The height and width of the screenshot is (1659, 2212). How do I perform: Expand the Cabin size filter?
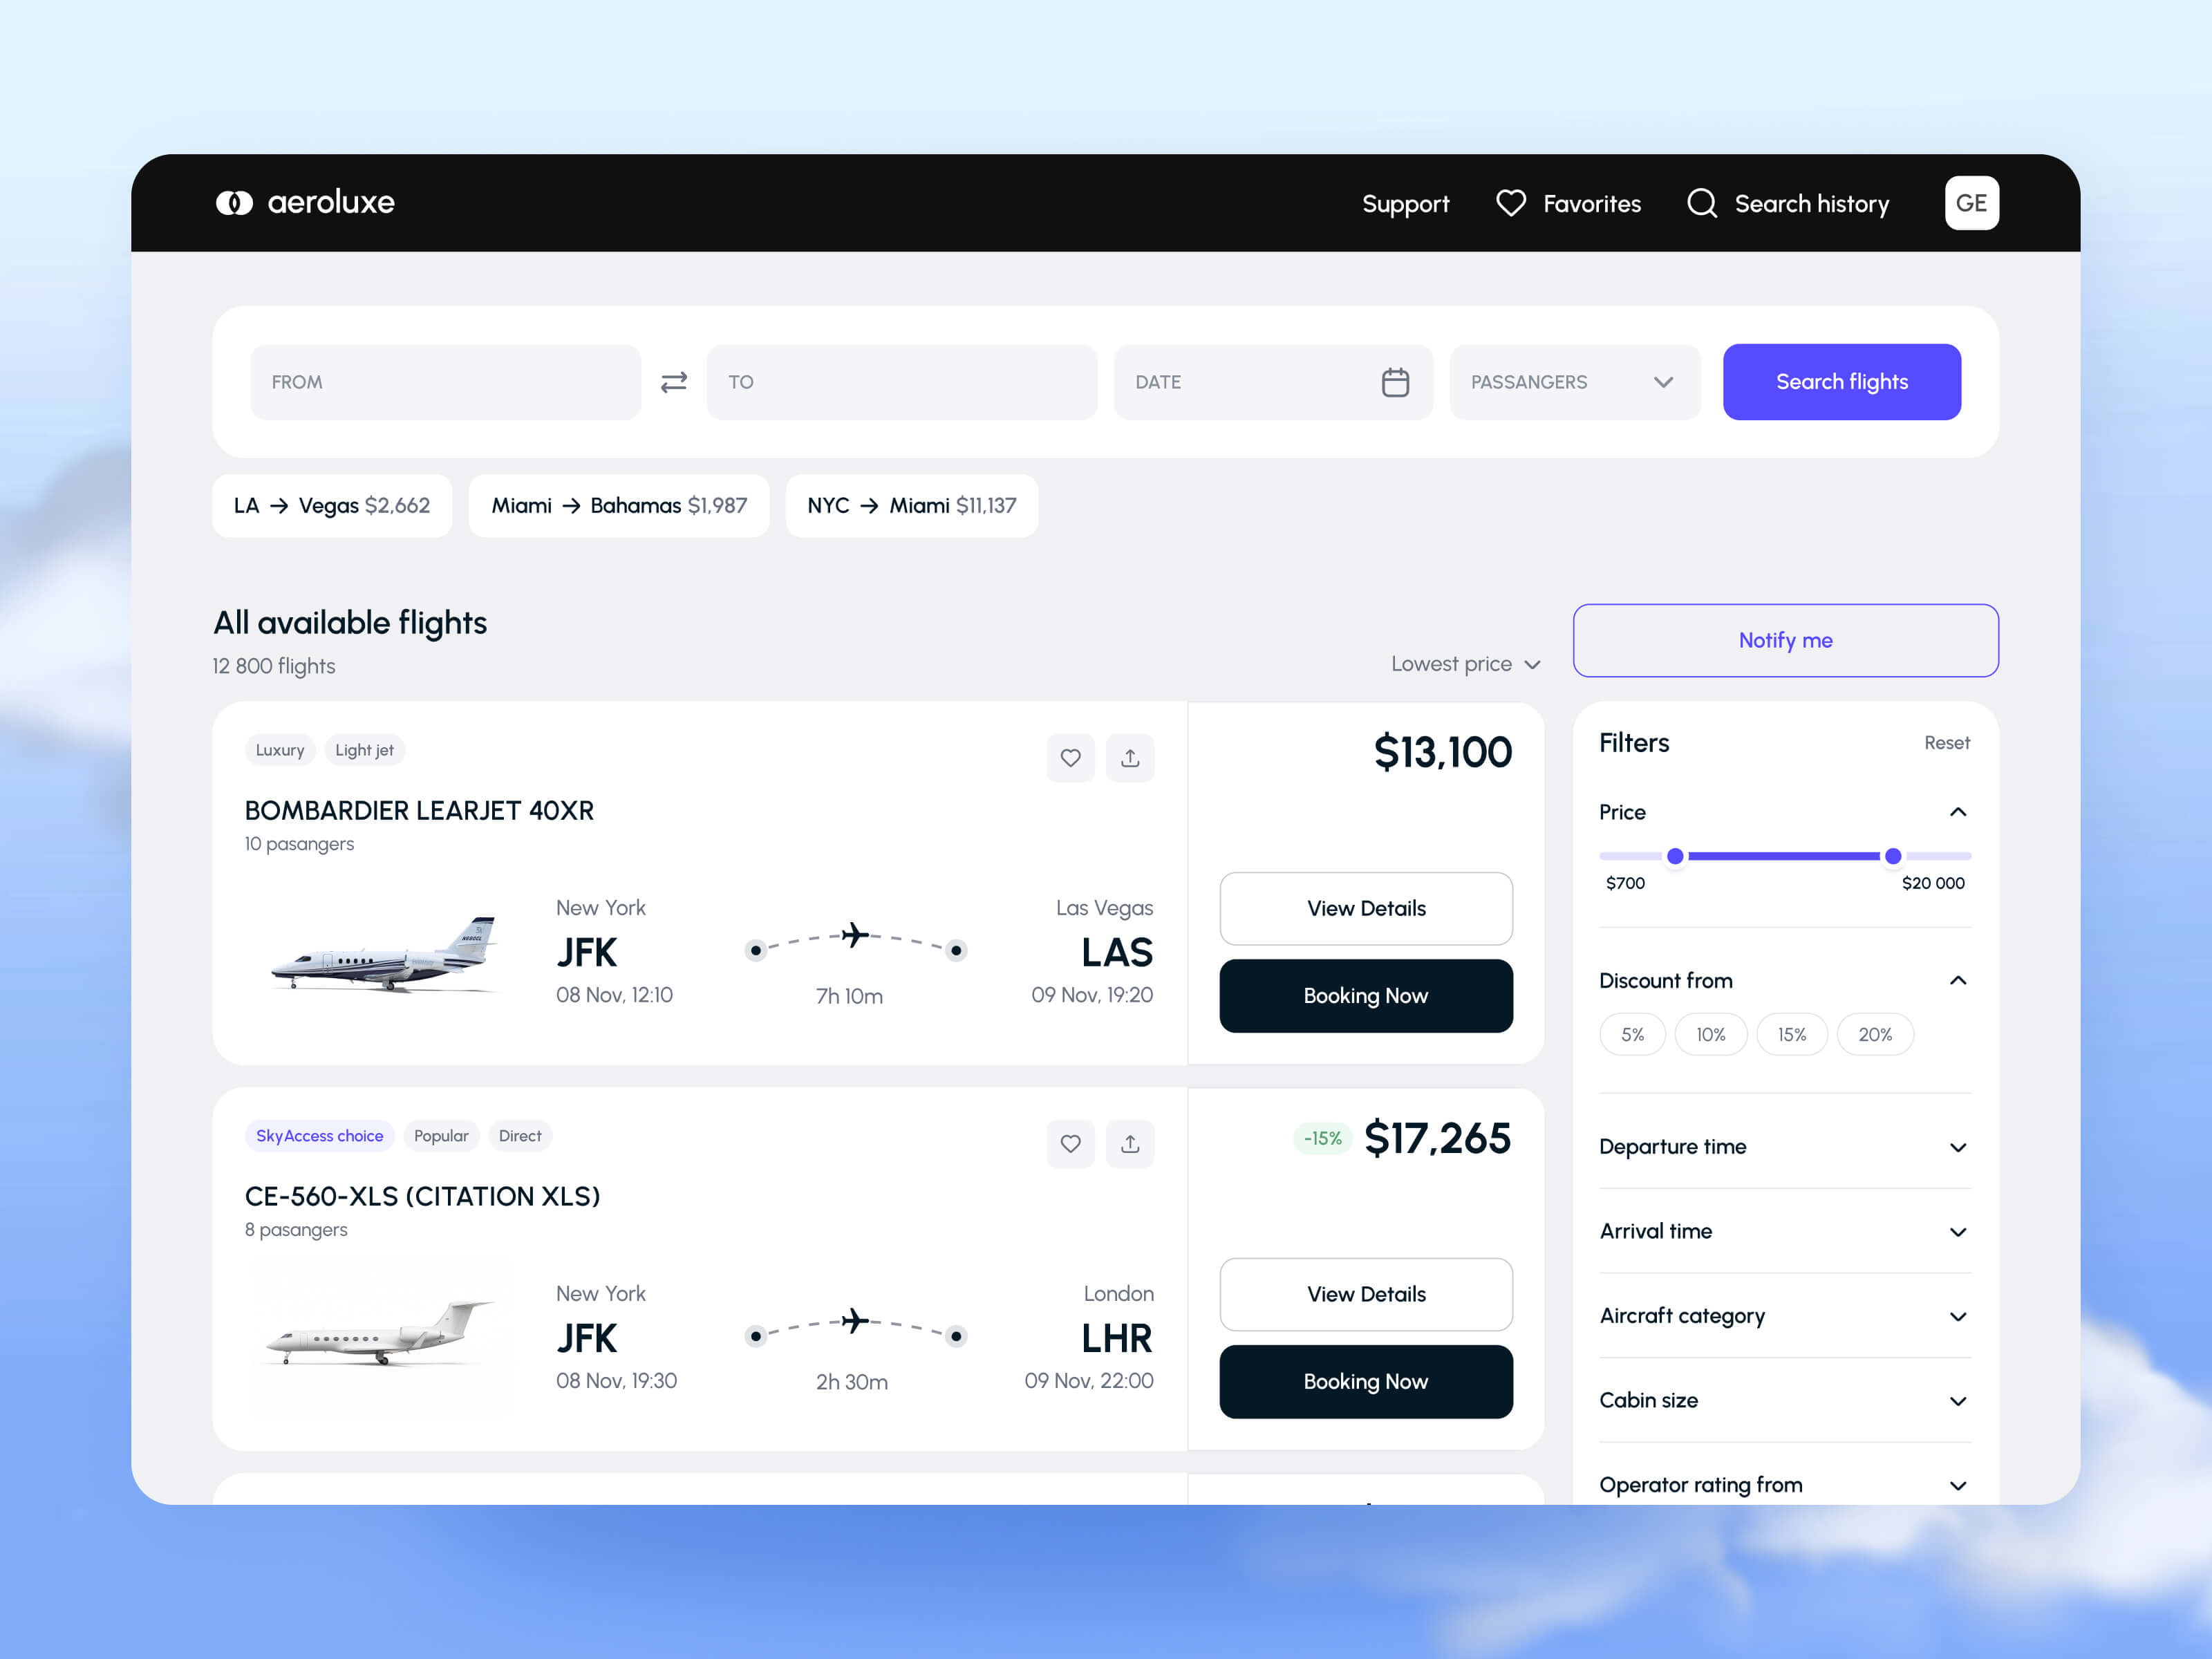pyautogui.click(x=1785, y=1400)
